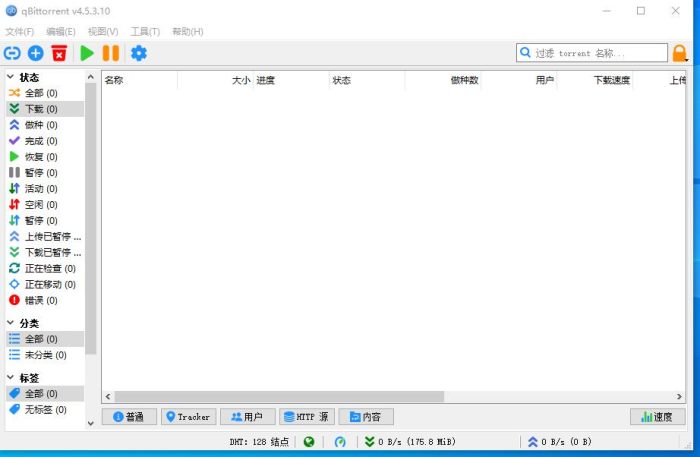The width and height of the screenshot is (700, 457).
Task: Select the 错误 (0) filter
Action: [45, 300]
